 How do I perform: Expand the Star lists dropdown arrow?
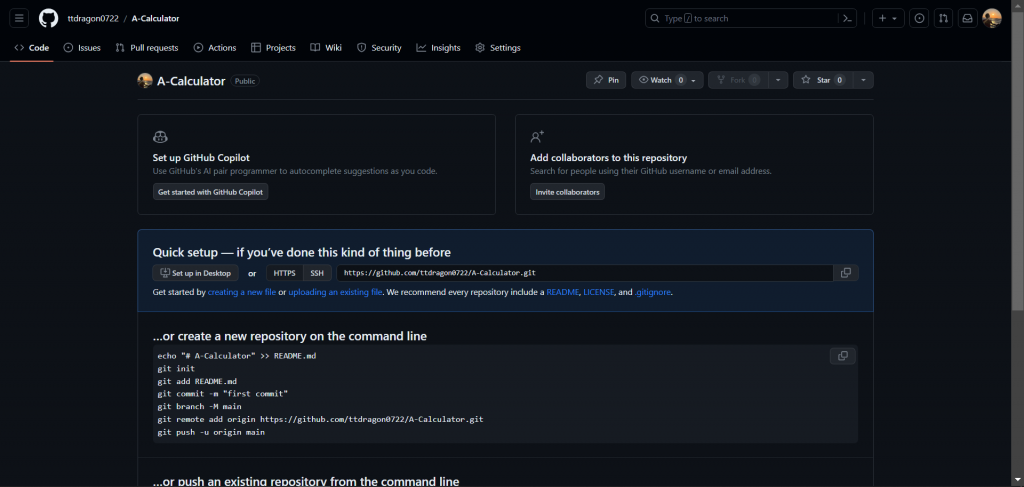863,80
